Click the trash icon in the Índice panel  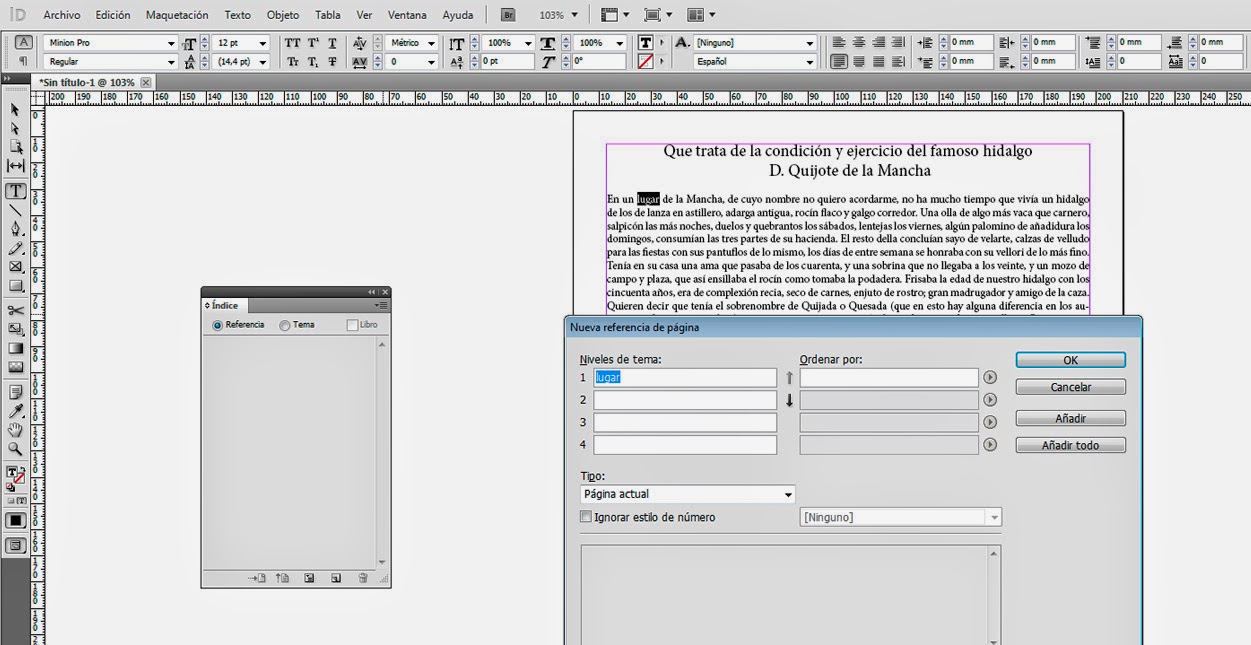361,578
